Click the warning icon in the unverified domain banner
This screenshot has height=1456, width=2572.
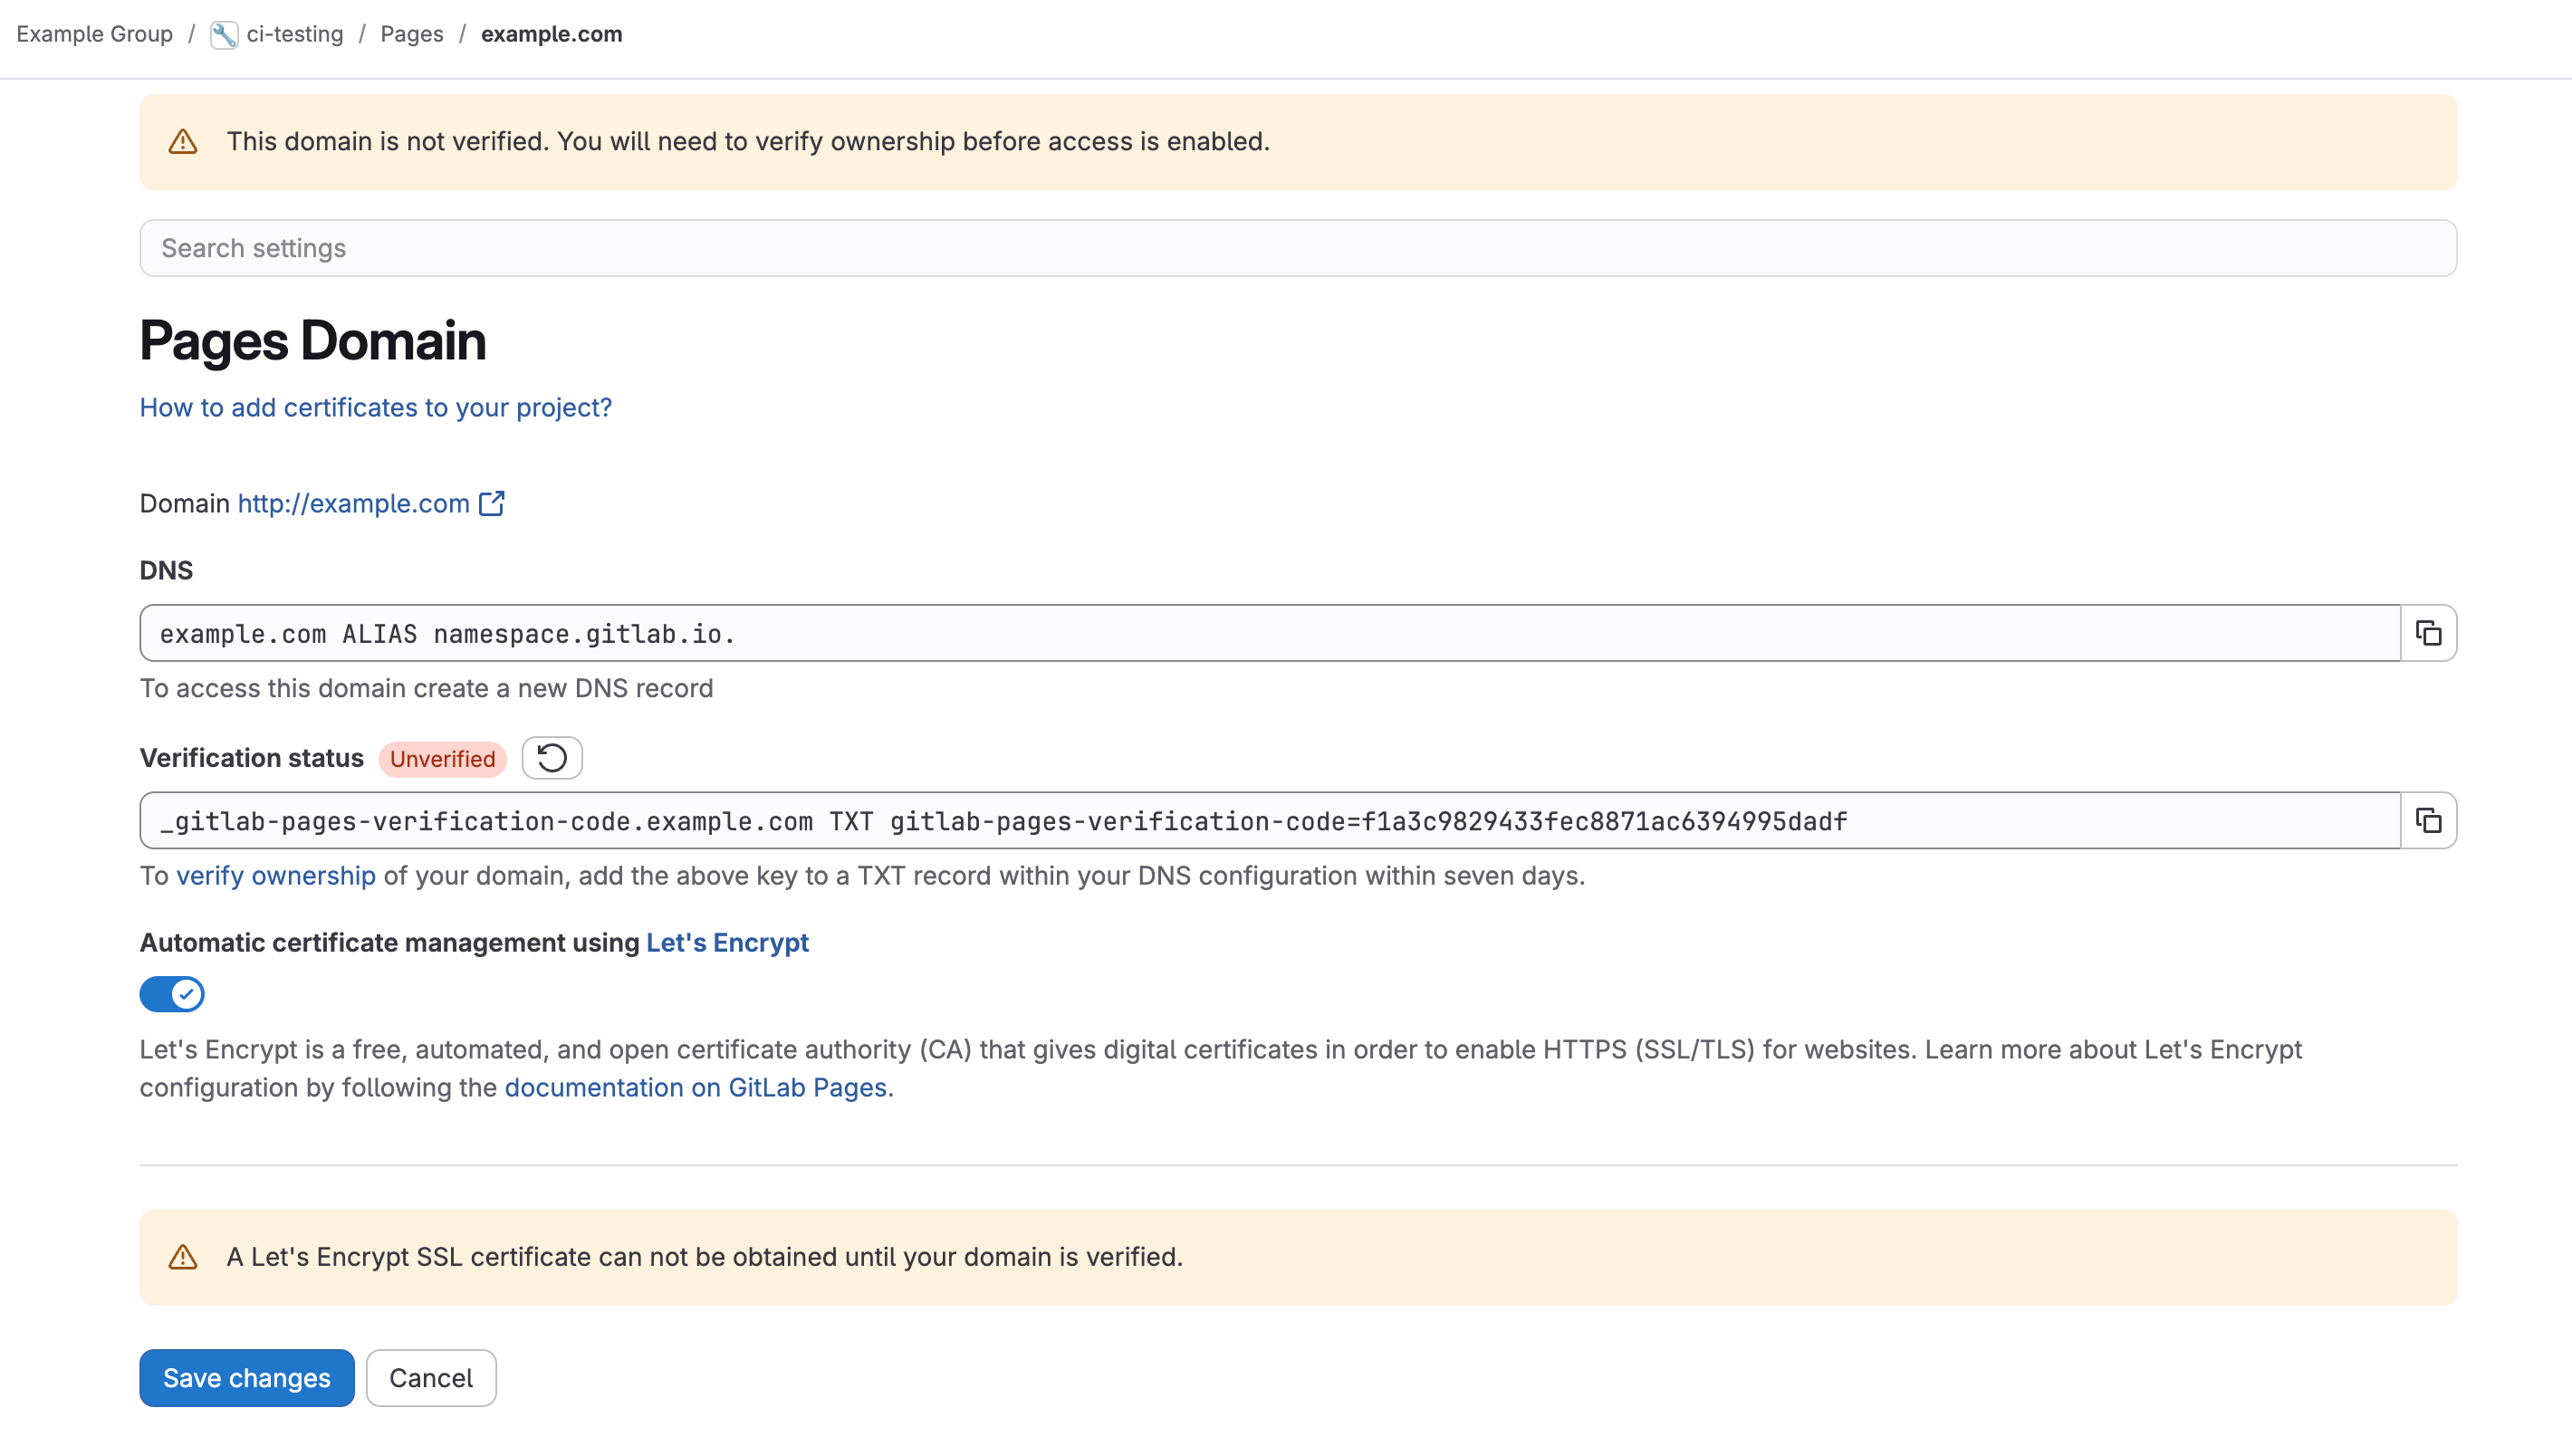coord(183,141)
